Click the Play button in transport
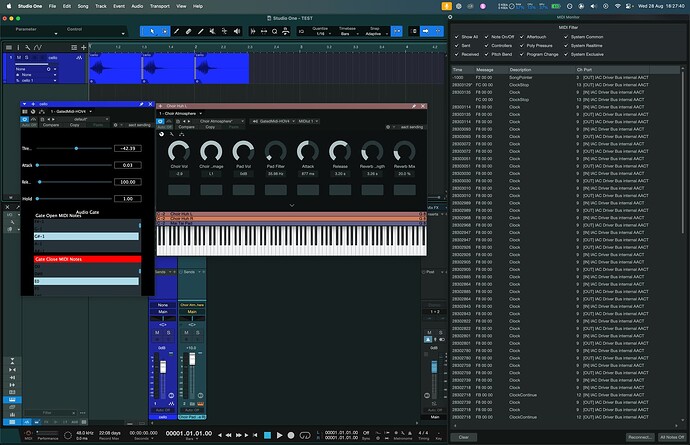This screenshot has width=690, height=445. point(279,435)
